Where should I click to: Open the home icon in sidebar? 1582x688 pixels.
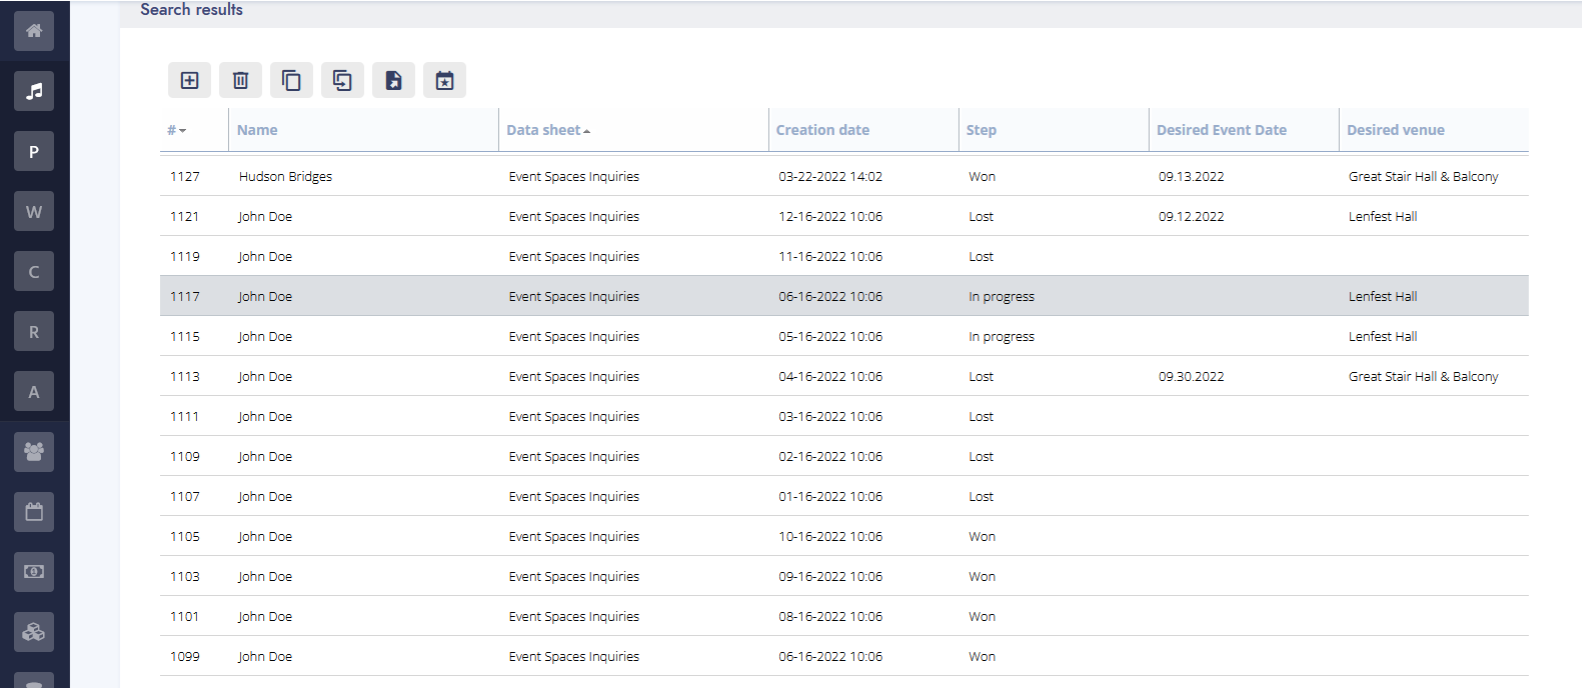pos(34,31)
